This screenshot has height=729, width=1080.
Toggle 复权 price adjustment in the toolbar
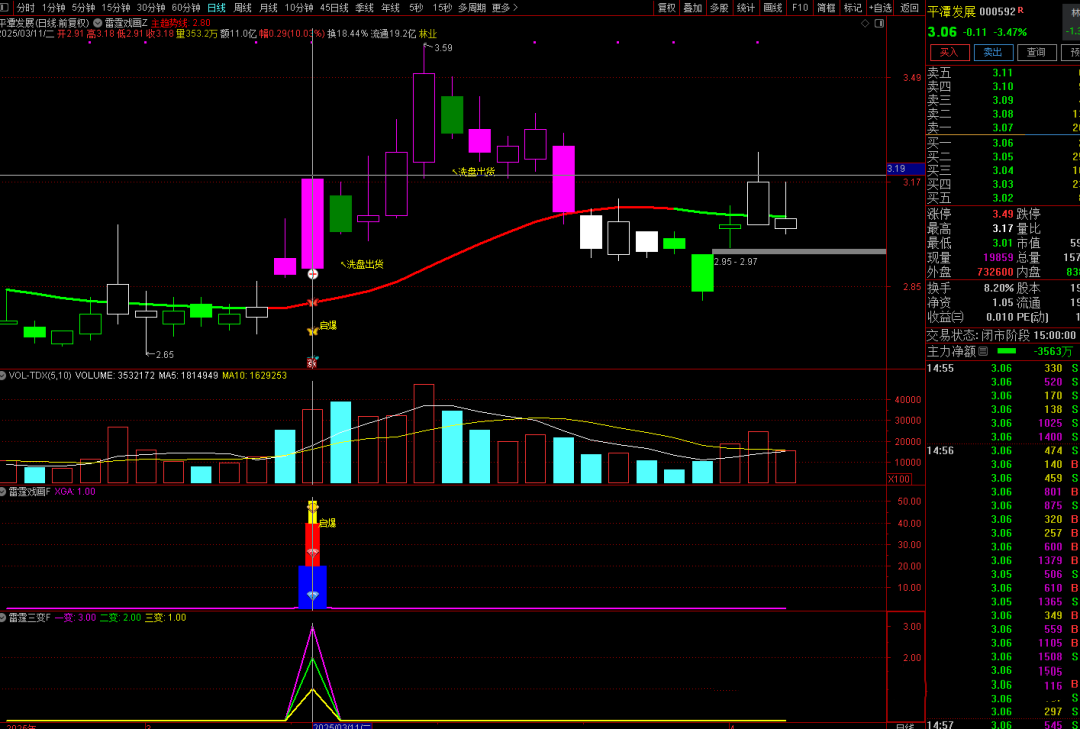[x=666, y=7]
